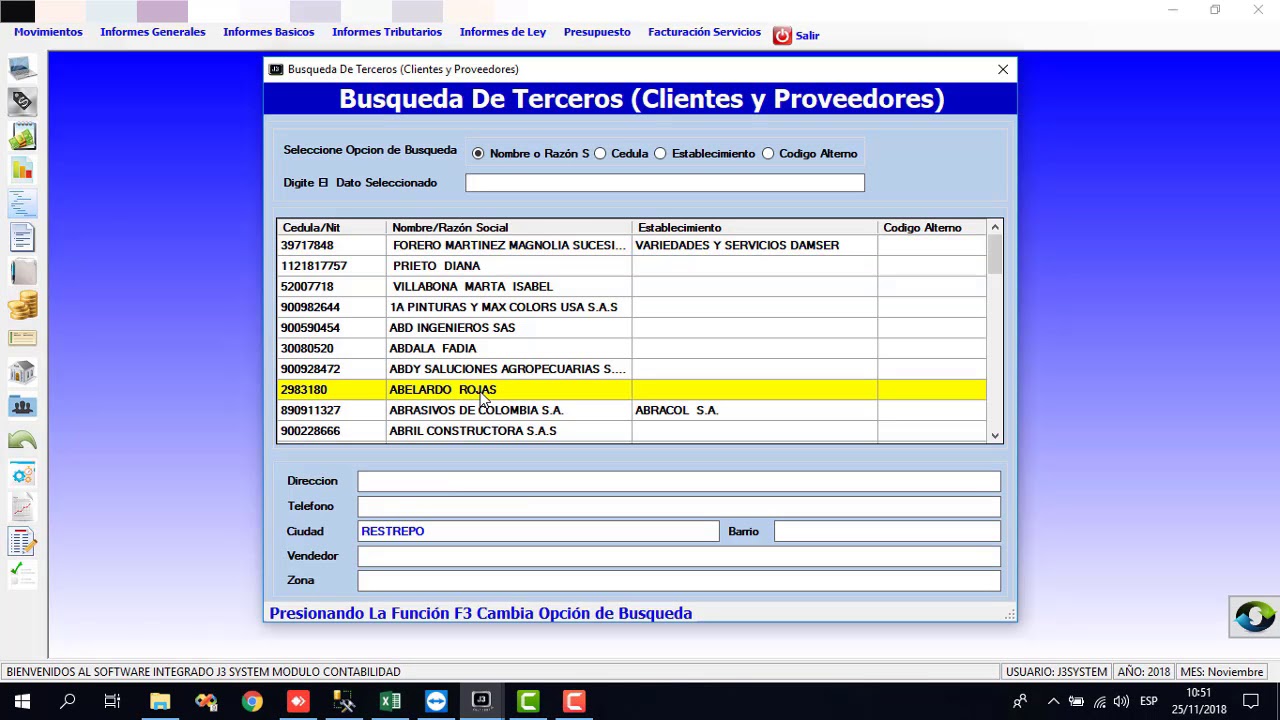1280x720 pixels.
Task: Click the Salir exit button
Action: 807,35
